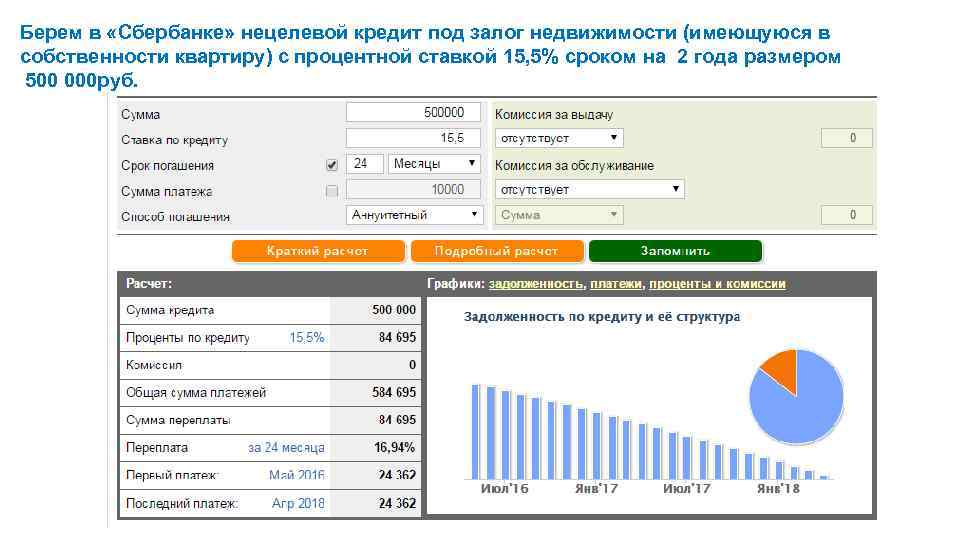Open the Месяцы period dropdown
The height and width of the screenshot is (540, 960).
point(434,164)
